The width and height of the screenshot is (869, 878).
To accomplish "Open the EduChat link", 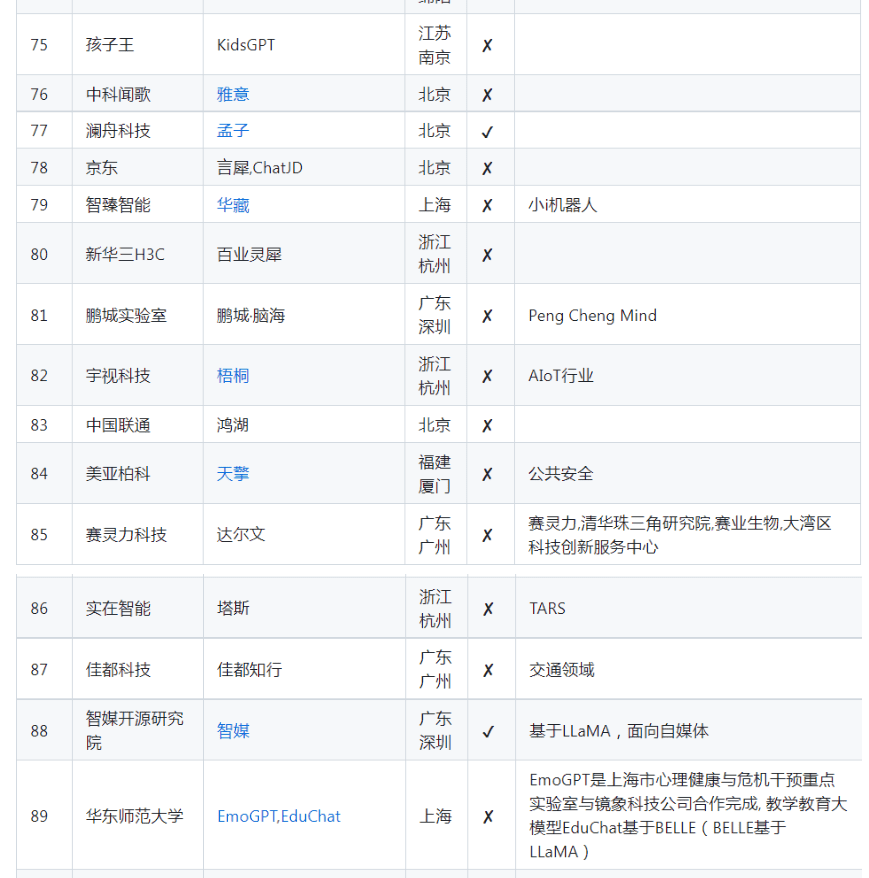I will tap(311, 816).
